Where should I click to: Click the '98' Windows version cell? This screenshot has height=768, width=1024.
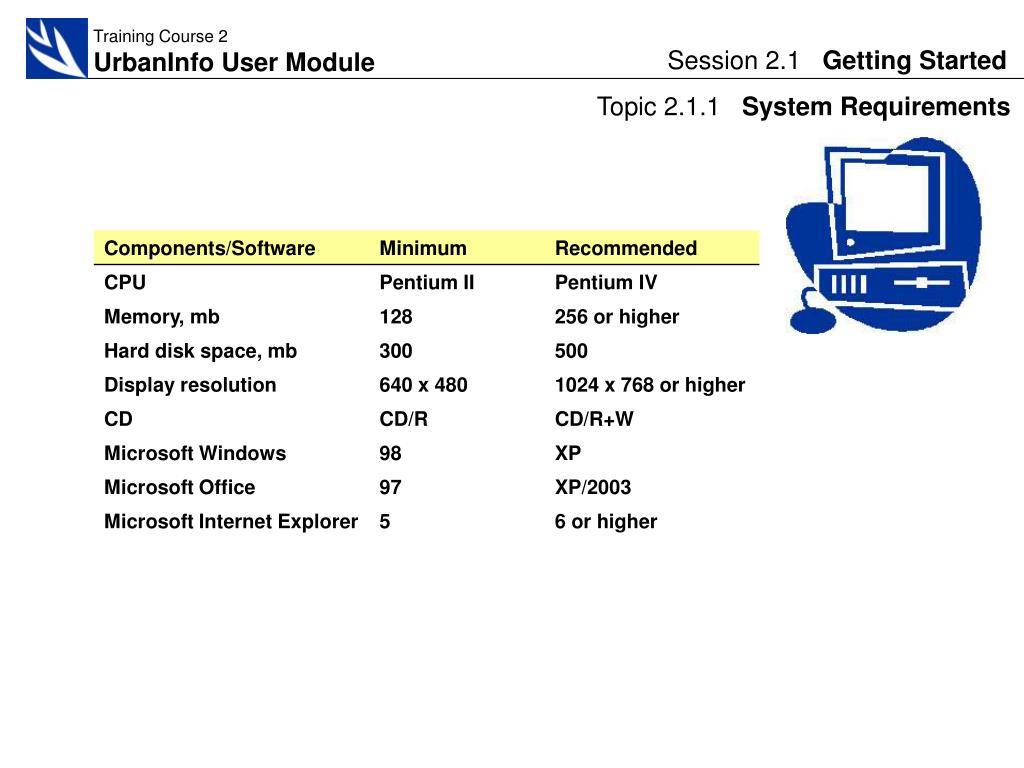(x=391, y=453)
